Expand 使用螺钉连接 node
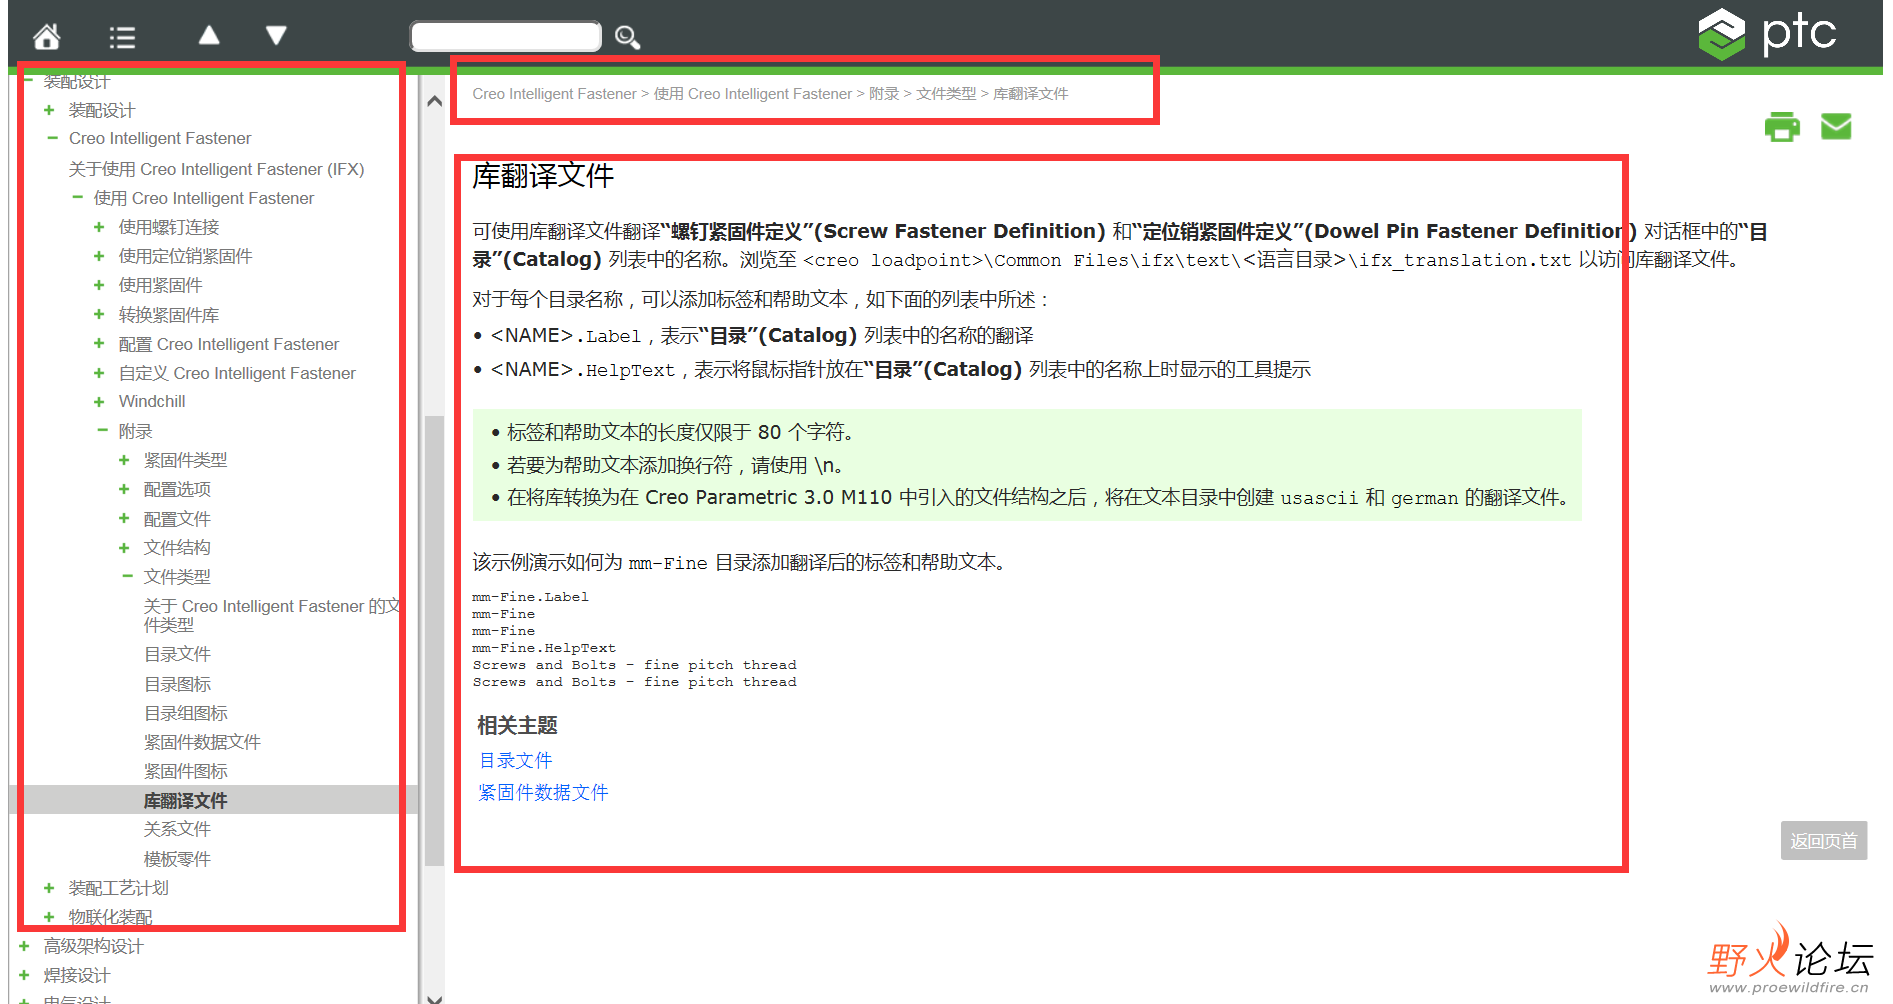Image resolution: width=1893 pixels, height=1004 pixels. coord(99,227)
